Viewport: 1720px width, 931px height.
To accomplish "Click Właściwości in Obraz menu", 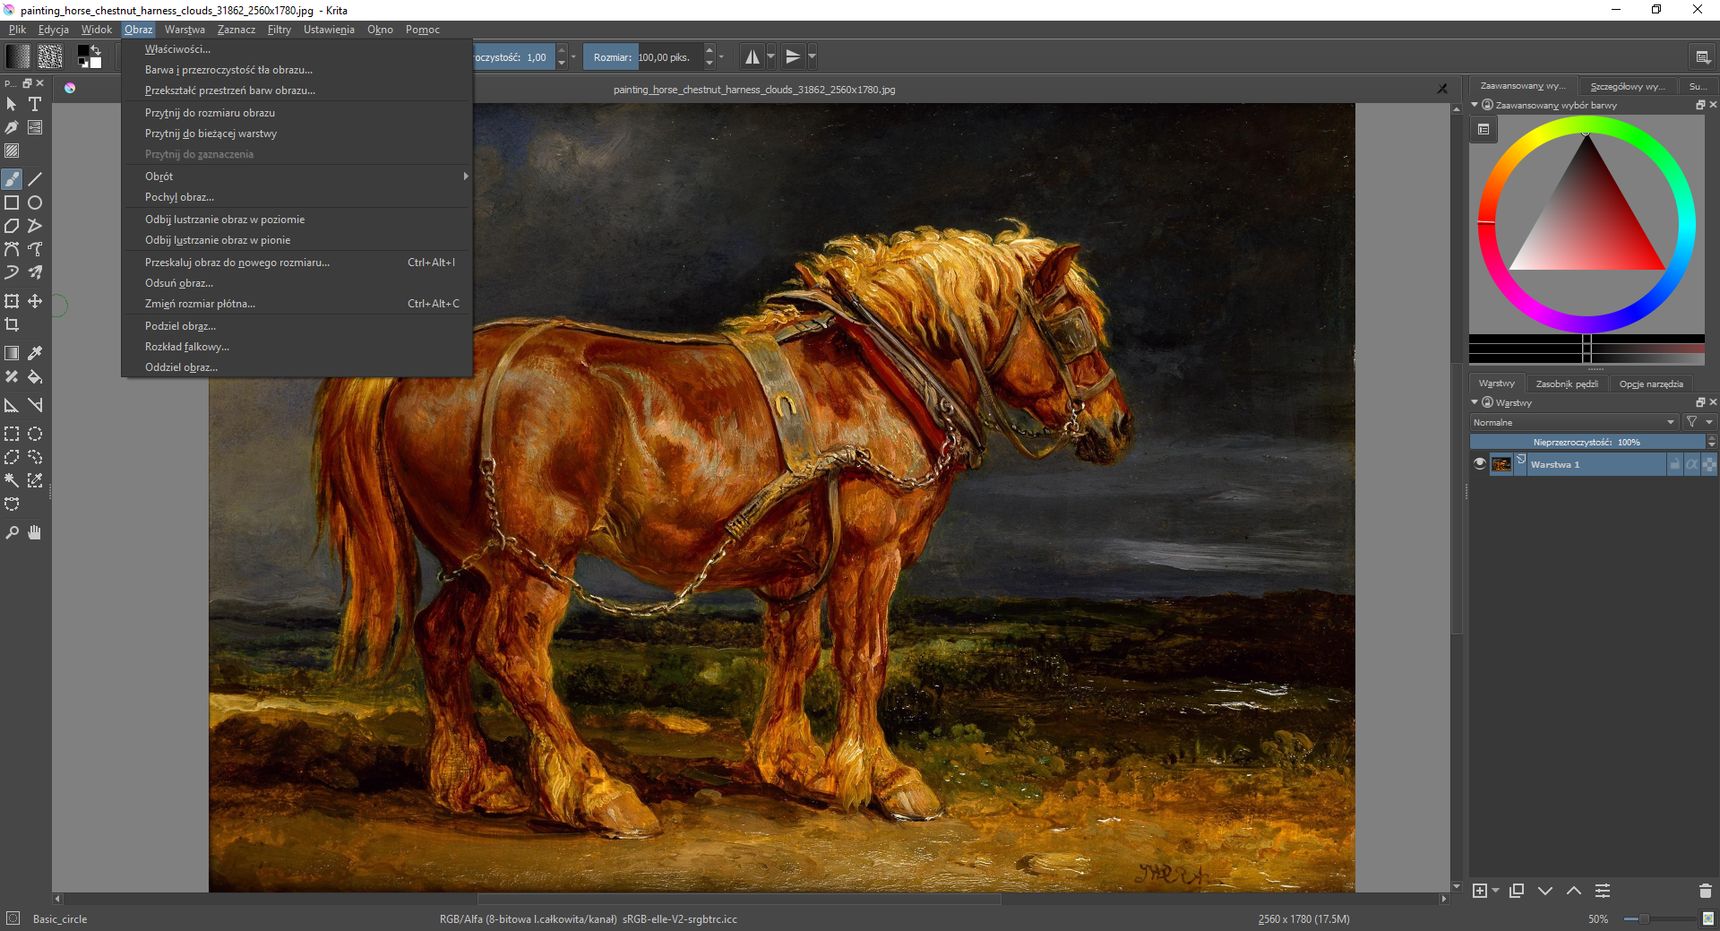I will point(296,49).
